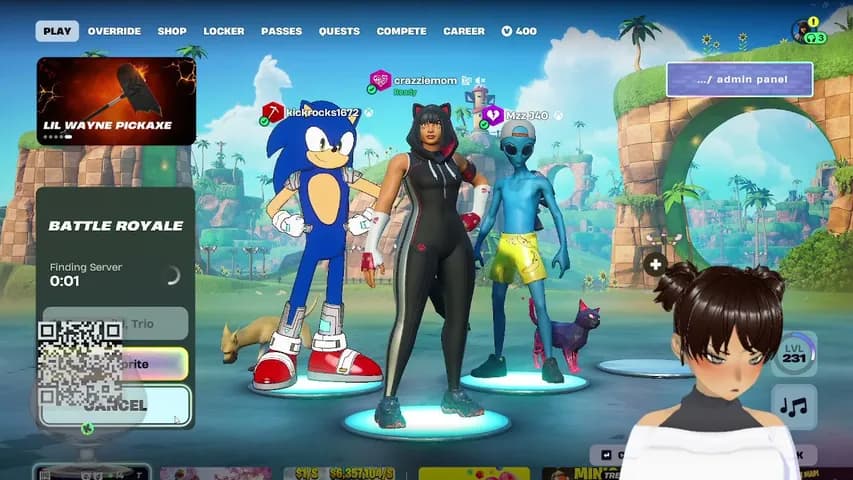The image size is (853, 480).
Task: Open the yellow island tile in bottom row
Action: [x=474, y=473]
